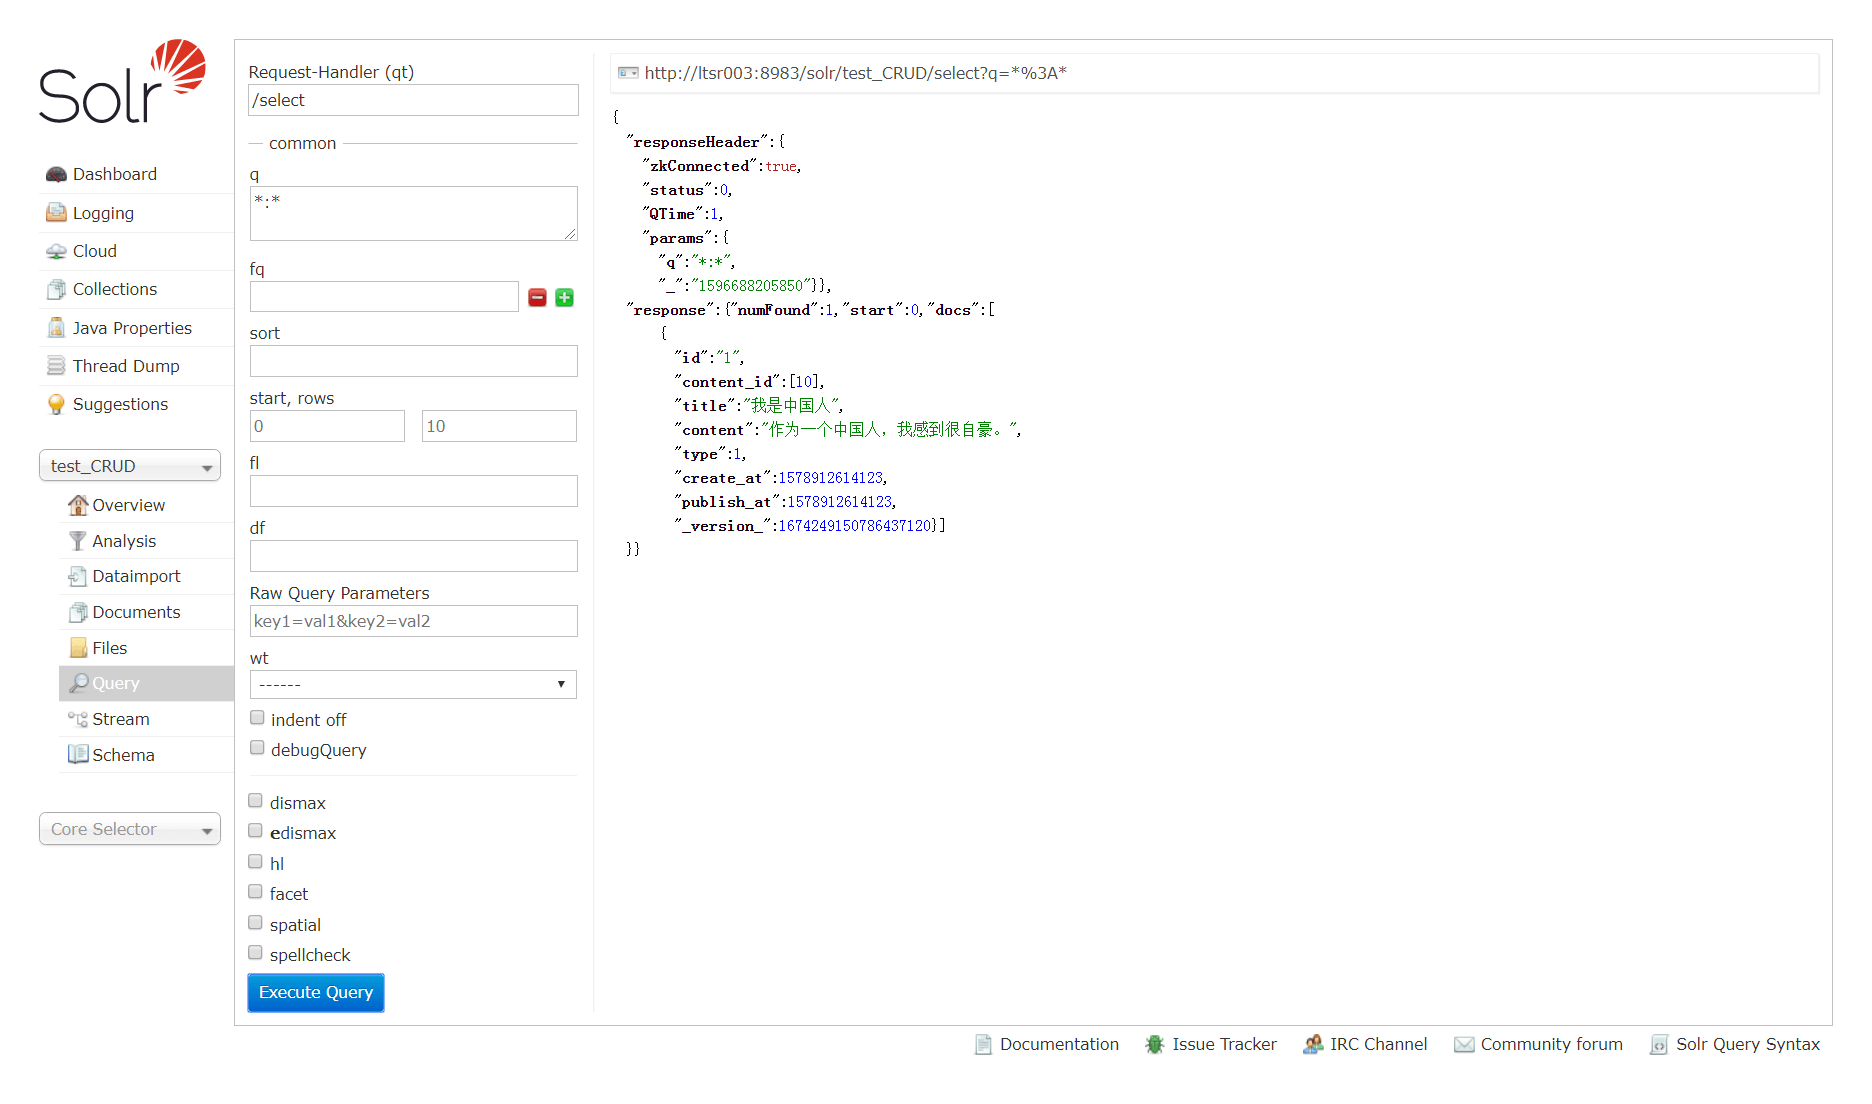The image size is (1872, 1104).
Task: Click the Thread Dump icon
Action: click(x=56, y=366)
